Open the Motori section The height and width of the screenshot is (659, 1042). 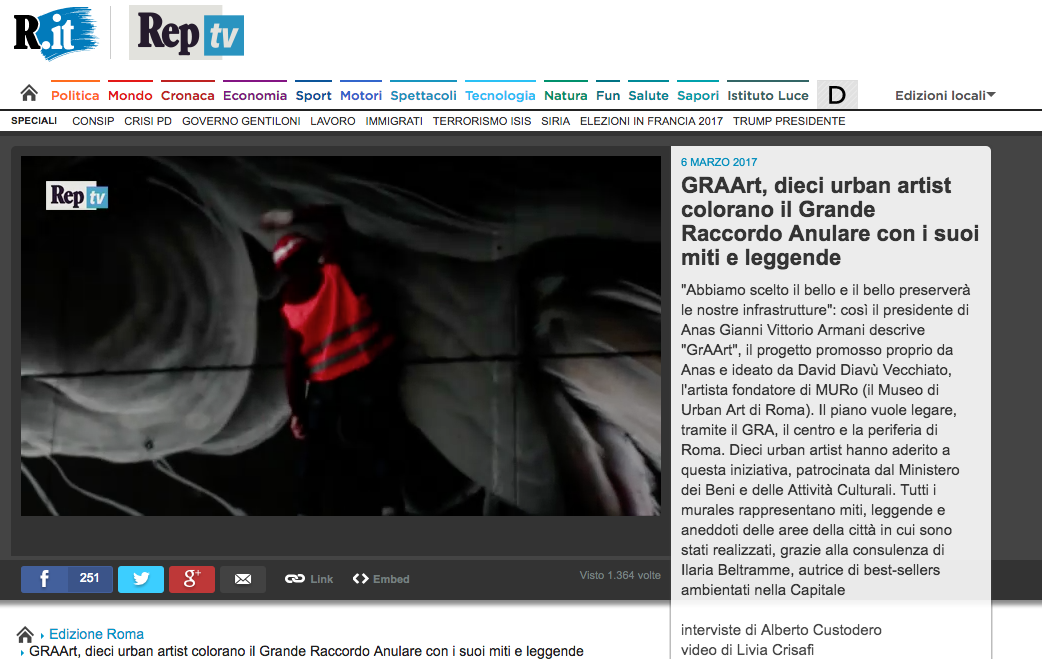coord(361,96)
